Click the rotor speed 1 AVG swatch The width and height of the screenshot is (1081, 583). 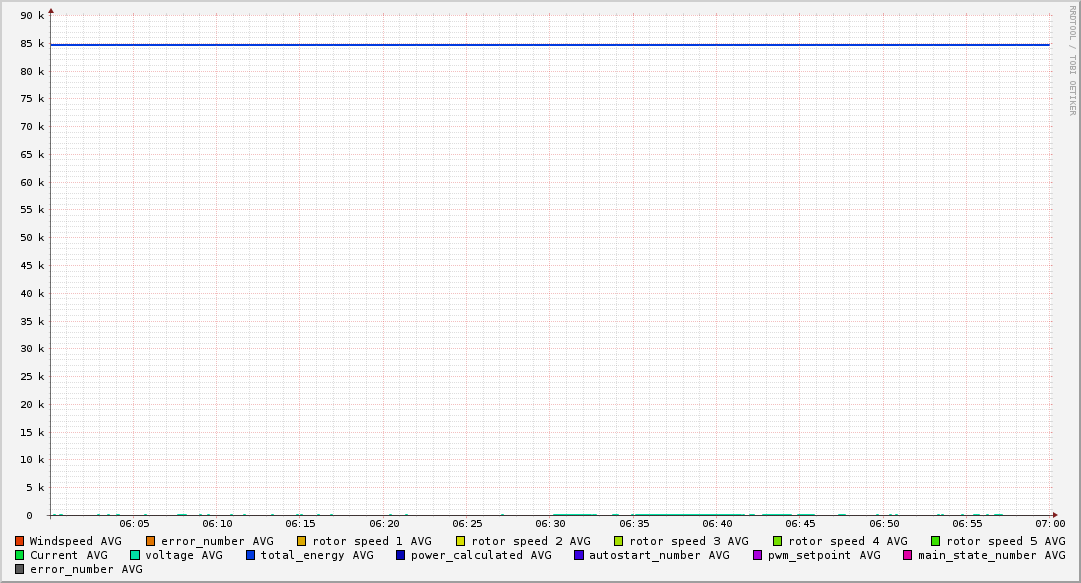pos(302,541)
